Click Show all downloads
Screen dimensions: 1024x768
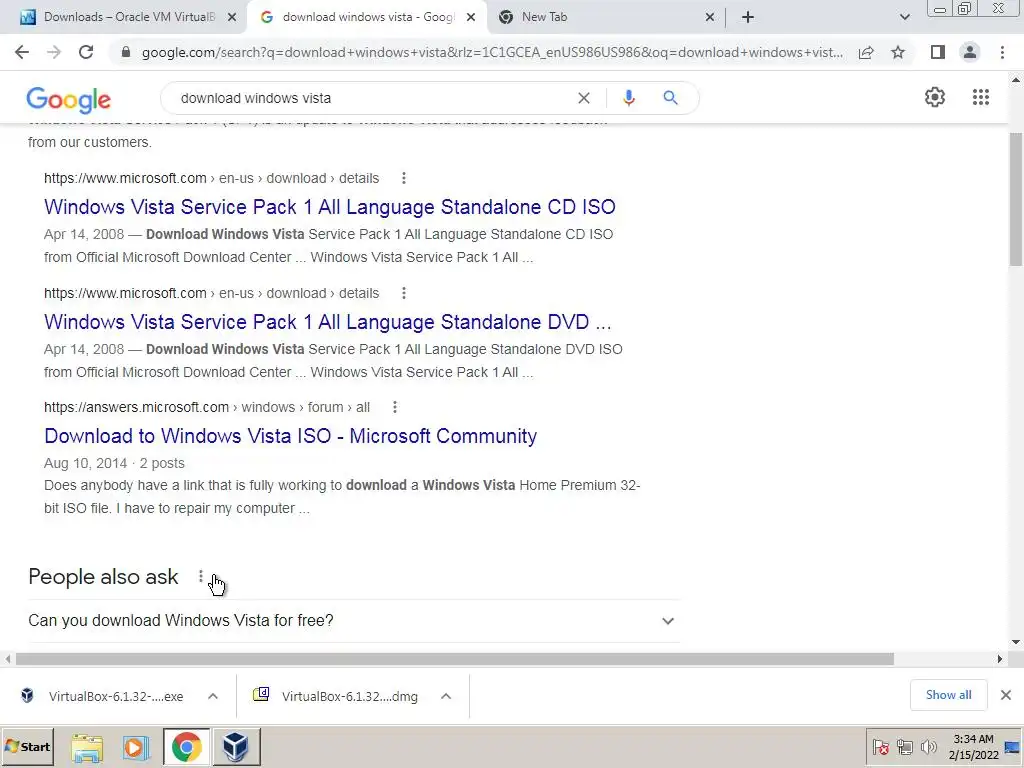tap(948, 695)
